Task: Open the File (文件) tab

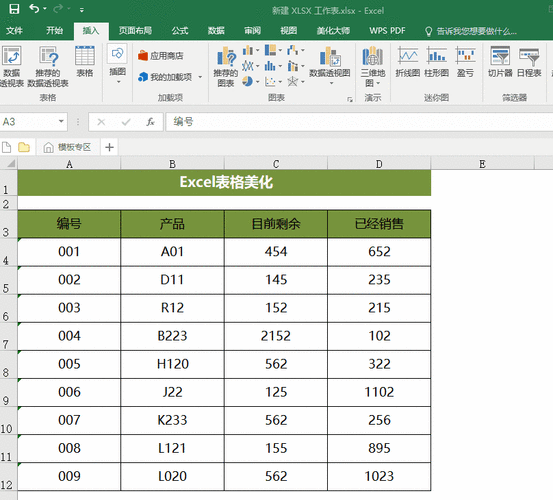Action: tap(14, 31)
